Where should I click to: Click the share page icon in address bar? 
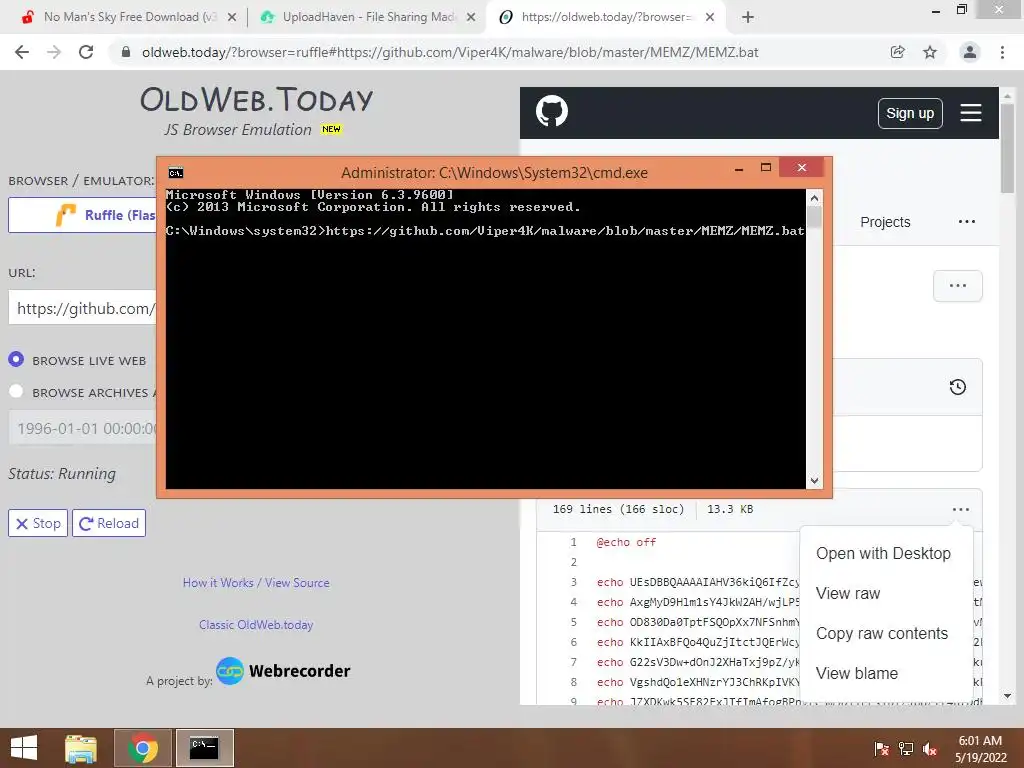tap(897, 52)
